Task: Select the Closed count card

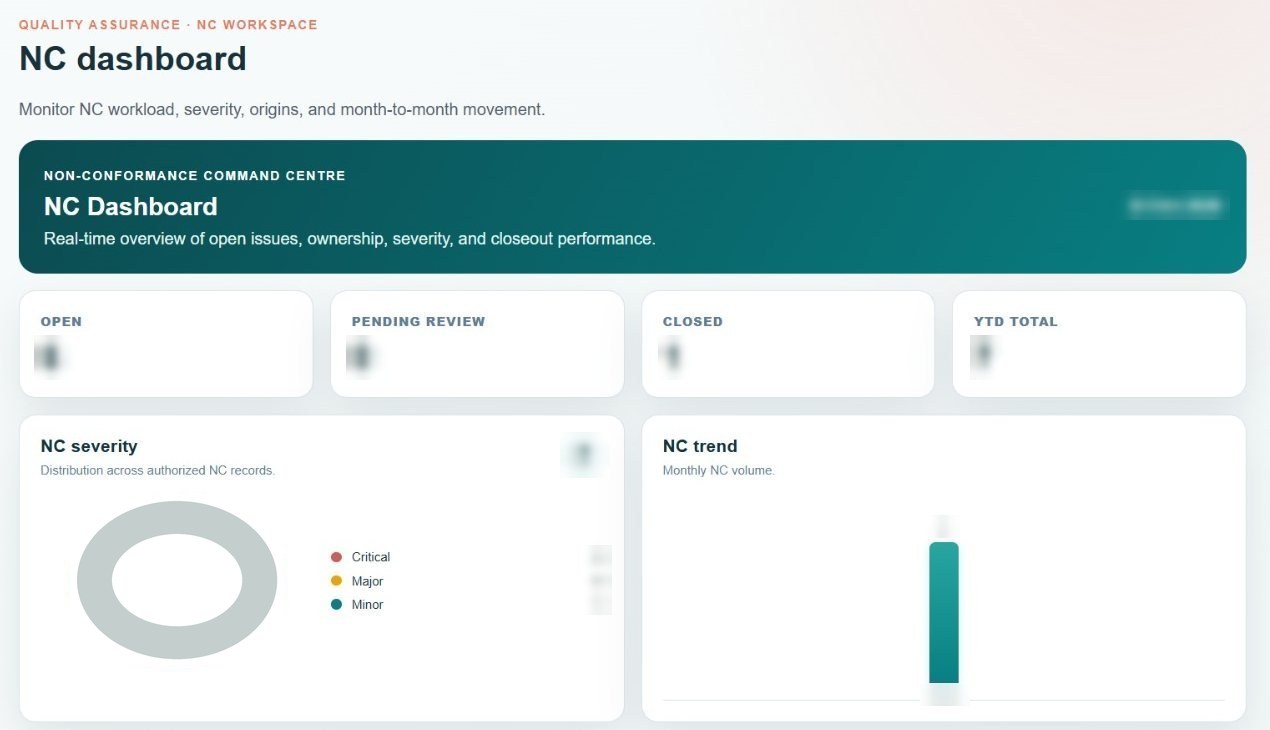Action: 788,344
